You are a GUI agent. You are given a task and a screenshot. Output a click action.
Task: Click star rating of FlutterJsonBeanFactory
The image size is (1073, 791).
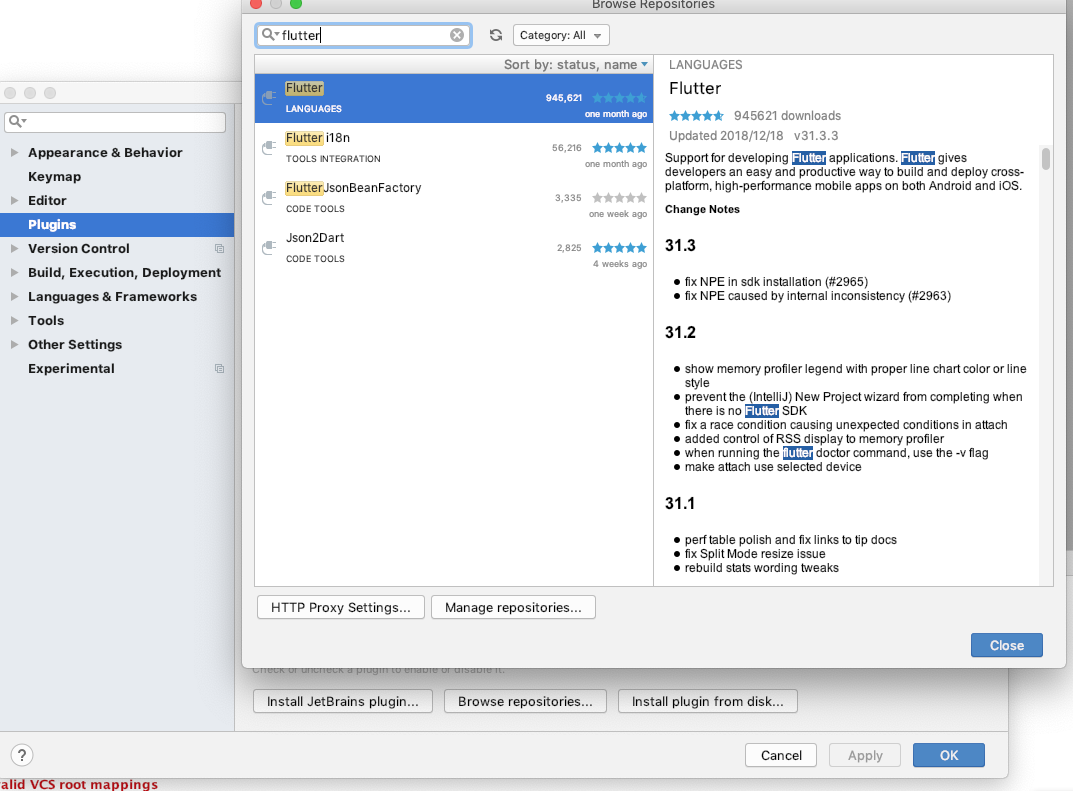click(x=619, y=198)
